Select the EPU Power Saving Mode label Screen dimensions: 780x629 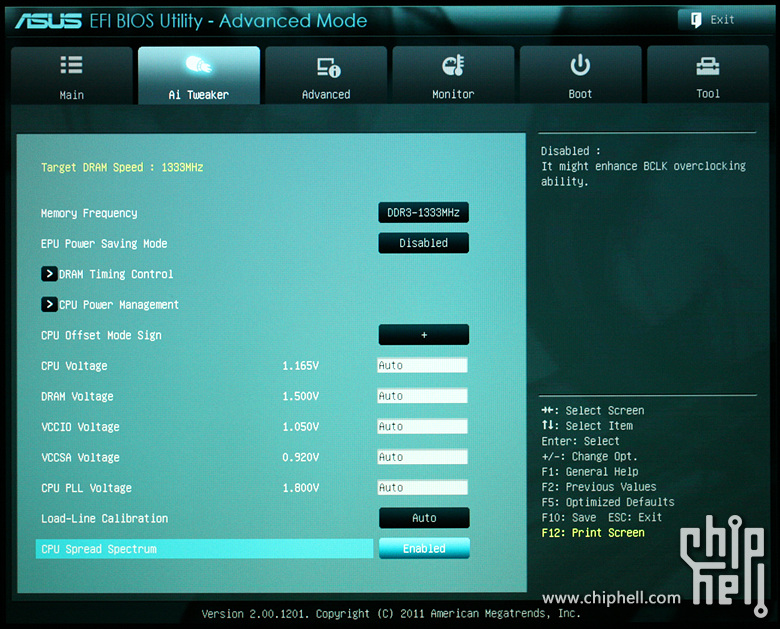[x=104, y=243]
